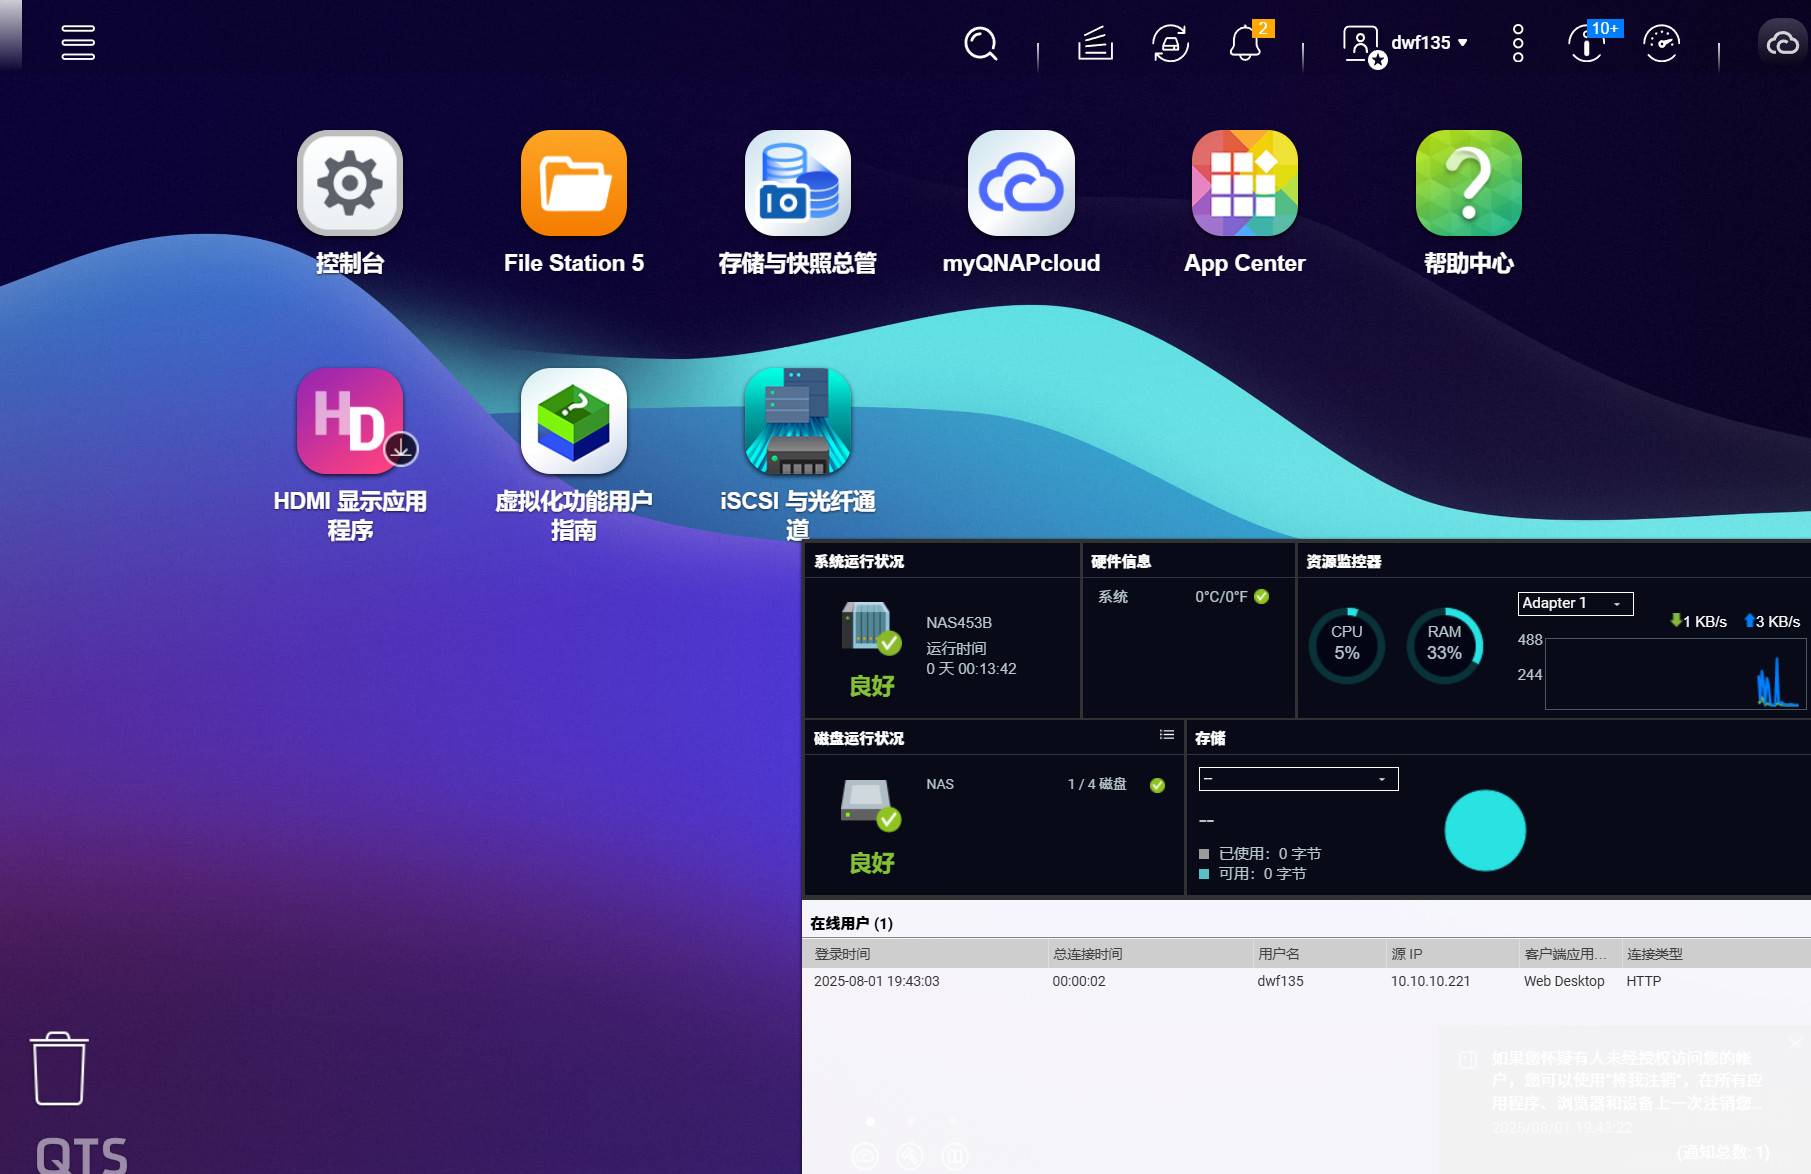Open event notifications bell
This screenshot has height=1174, width=1811.
pos(1245,43)
